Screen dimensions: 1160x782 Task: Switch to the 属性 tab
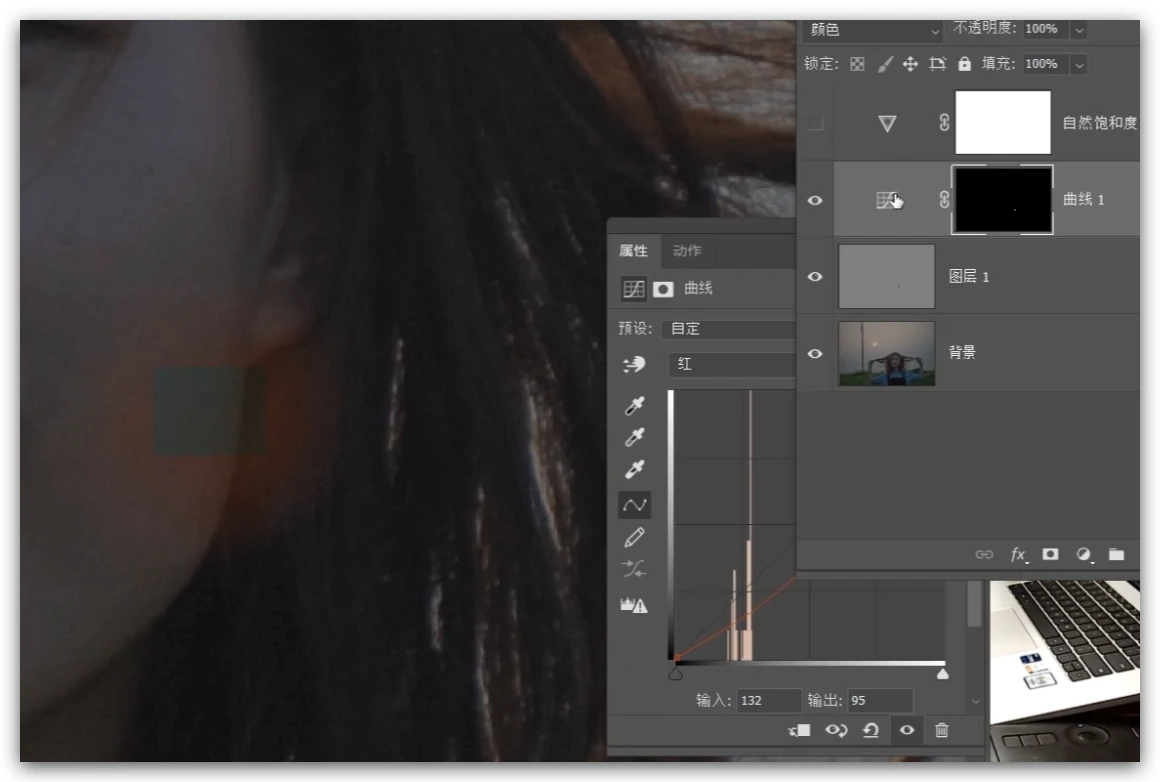point(633,251)
